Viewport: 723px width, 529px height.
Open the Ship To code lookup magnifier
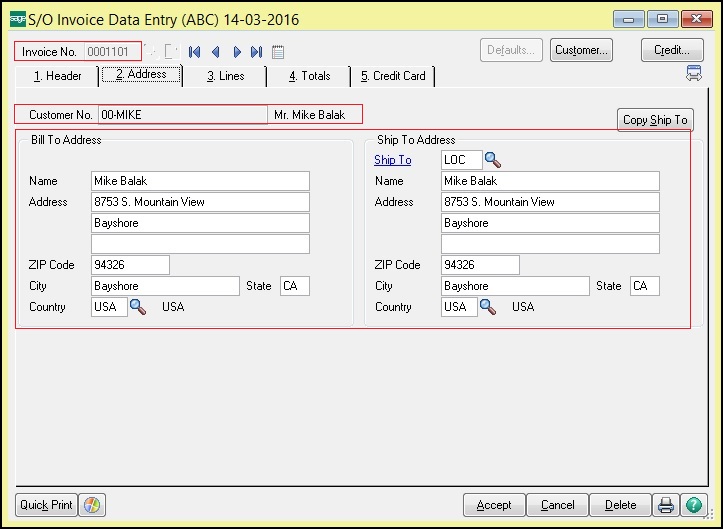pyautogui.click(x=493, y=160)
